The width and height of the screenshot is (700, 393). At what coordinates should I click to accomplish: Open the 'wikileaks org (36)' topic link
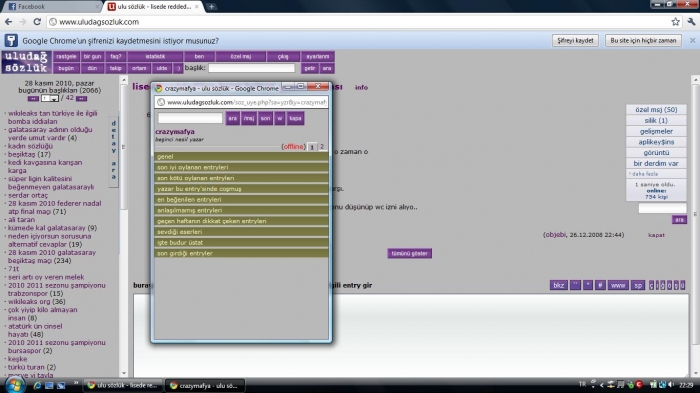coord(37,301)
